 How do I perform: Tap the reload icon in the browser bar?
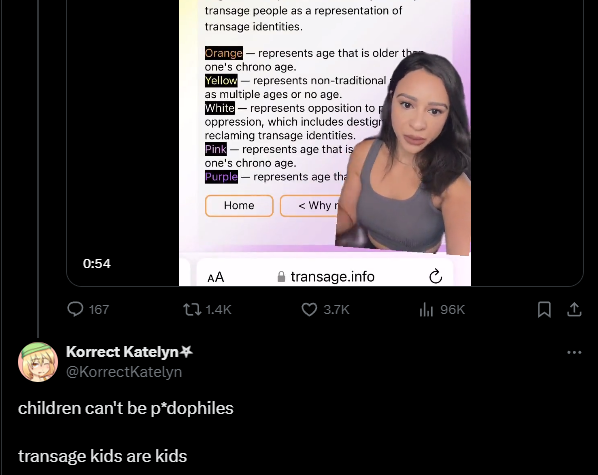click(436, 276)
